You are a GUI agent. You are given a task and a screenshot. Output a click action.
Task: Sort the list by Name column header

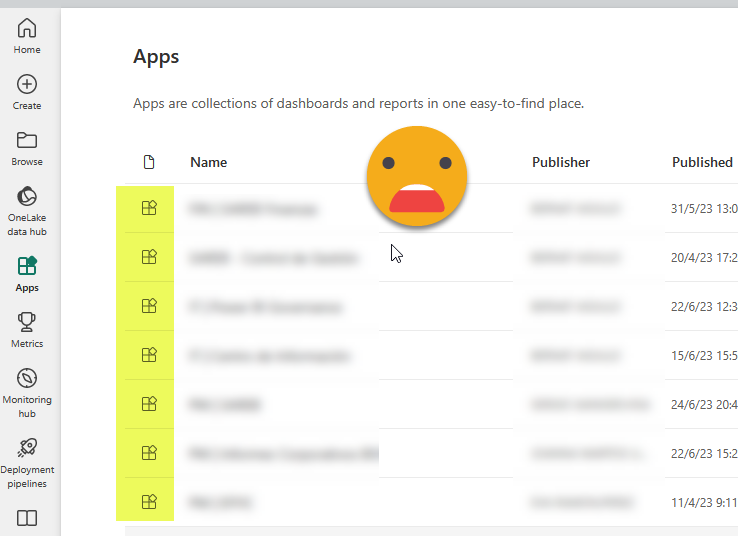(208, 162)
